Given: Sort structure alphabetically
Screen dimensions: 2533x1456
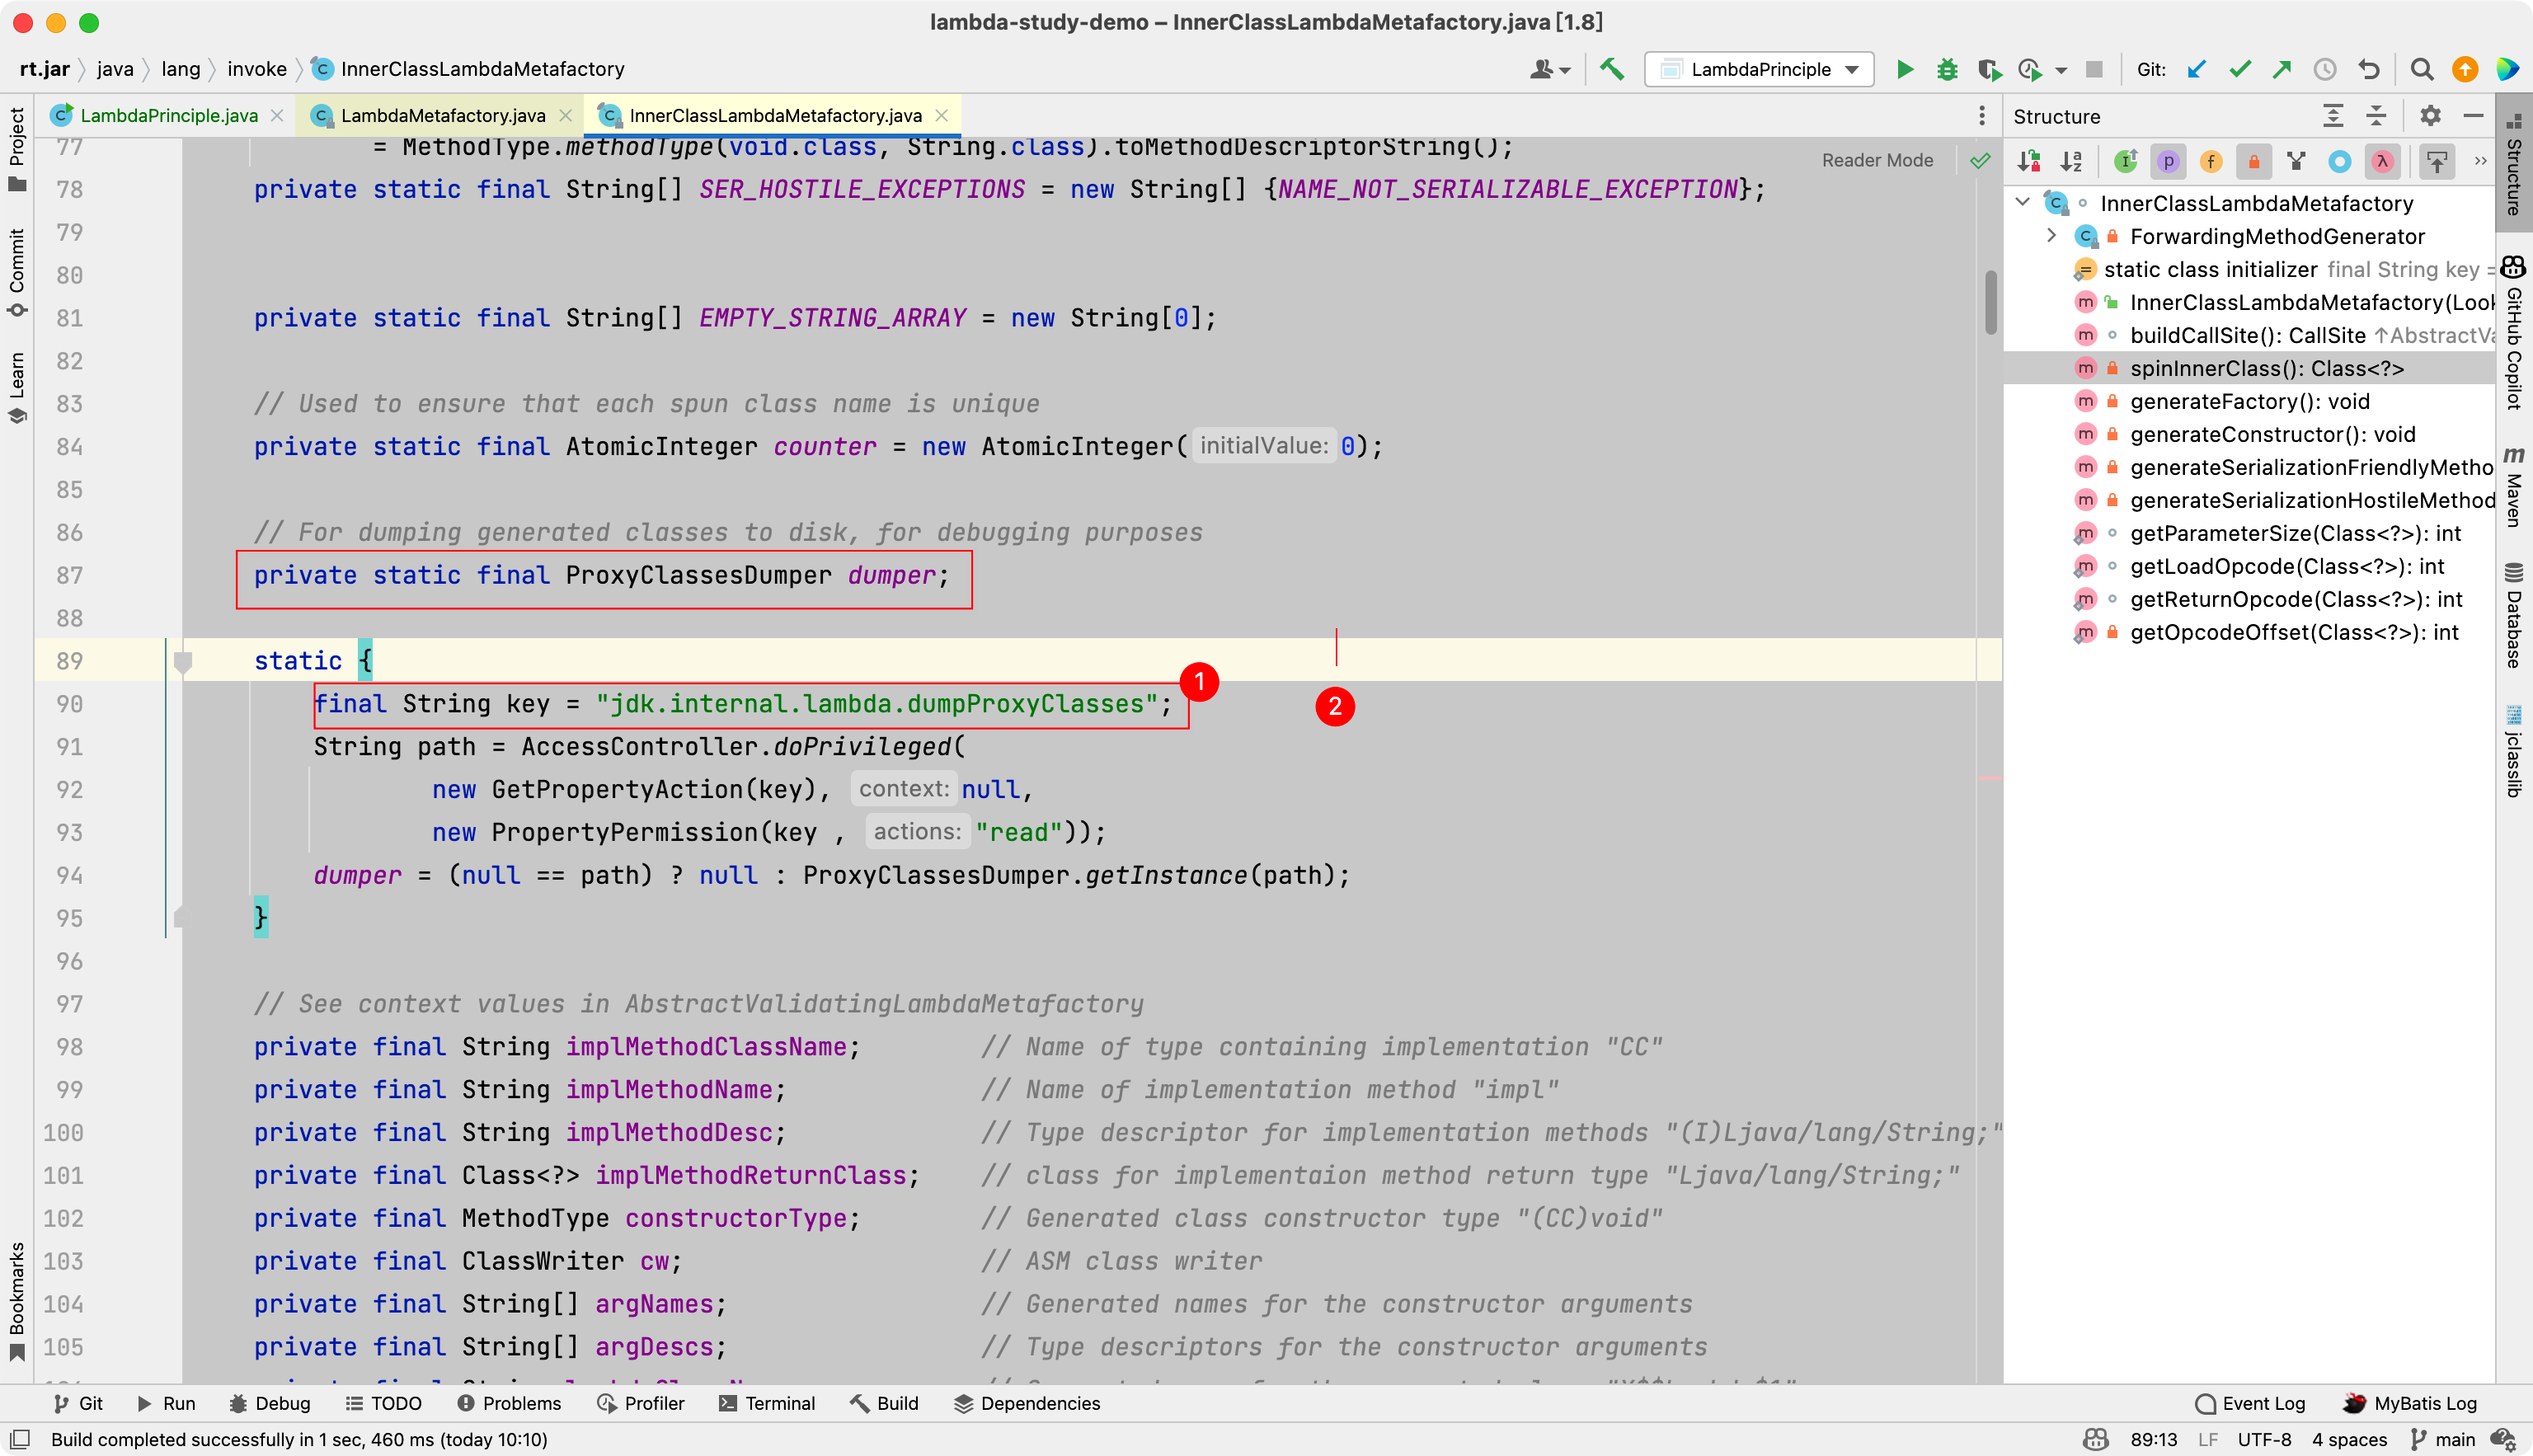Looking at the screenshot, I should pyautogui.click(x=2071, y=161).
